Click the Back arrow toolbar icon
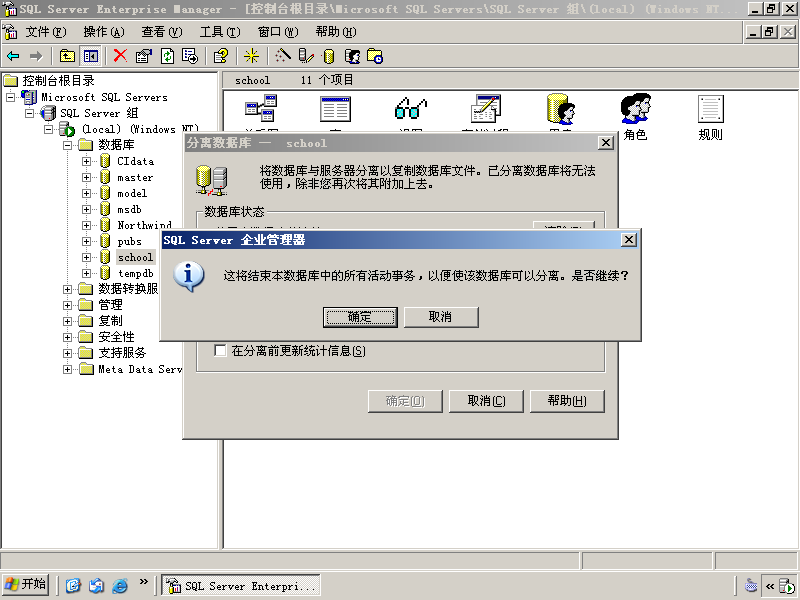The image size is (800, 600). 14,56
